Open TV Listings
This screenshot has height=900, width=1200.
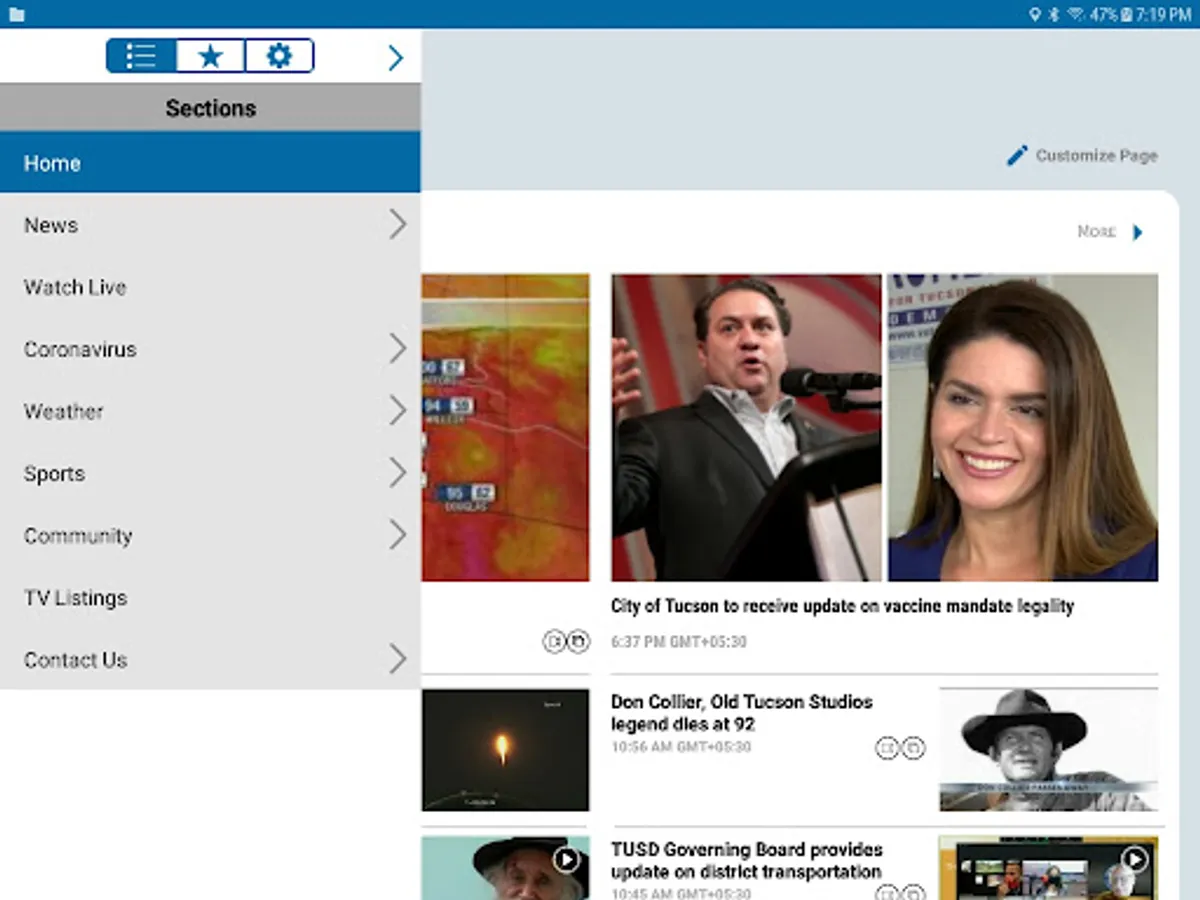[210, 597]
